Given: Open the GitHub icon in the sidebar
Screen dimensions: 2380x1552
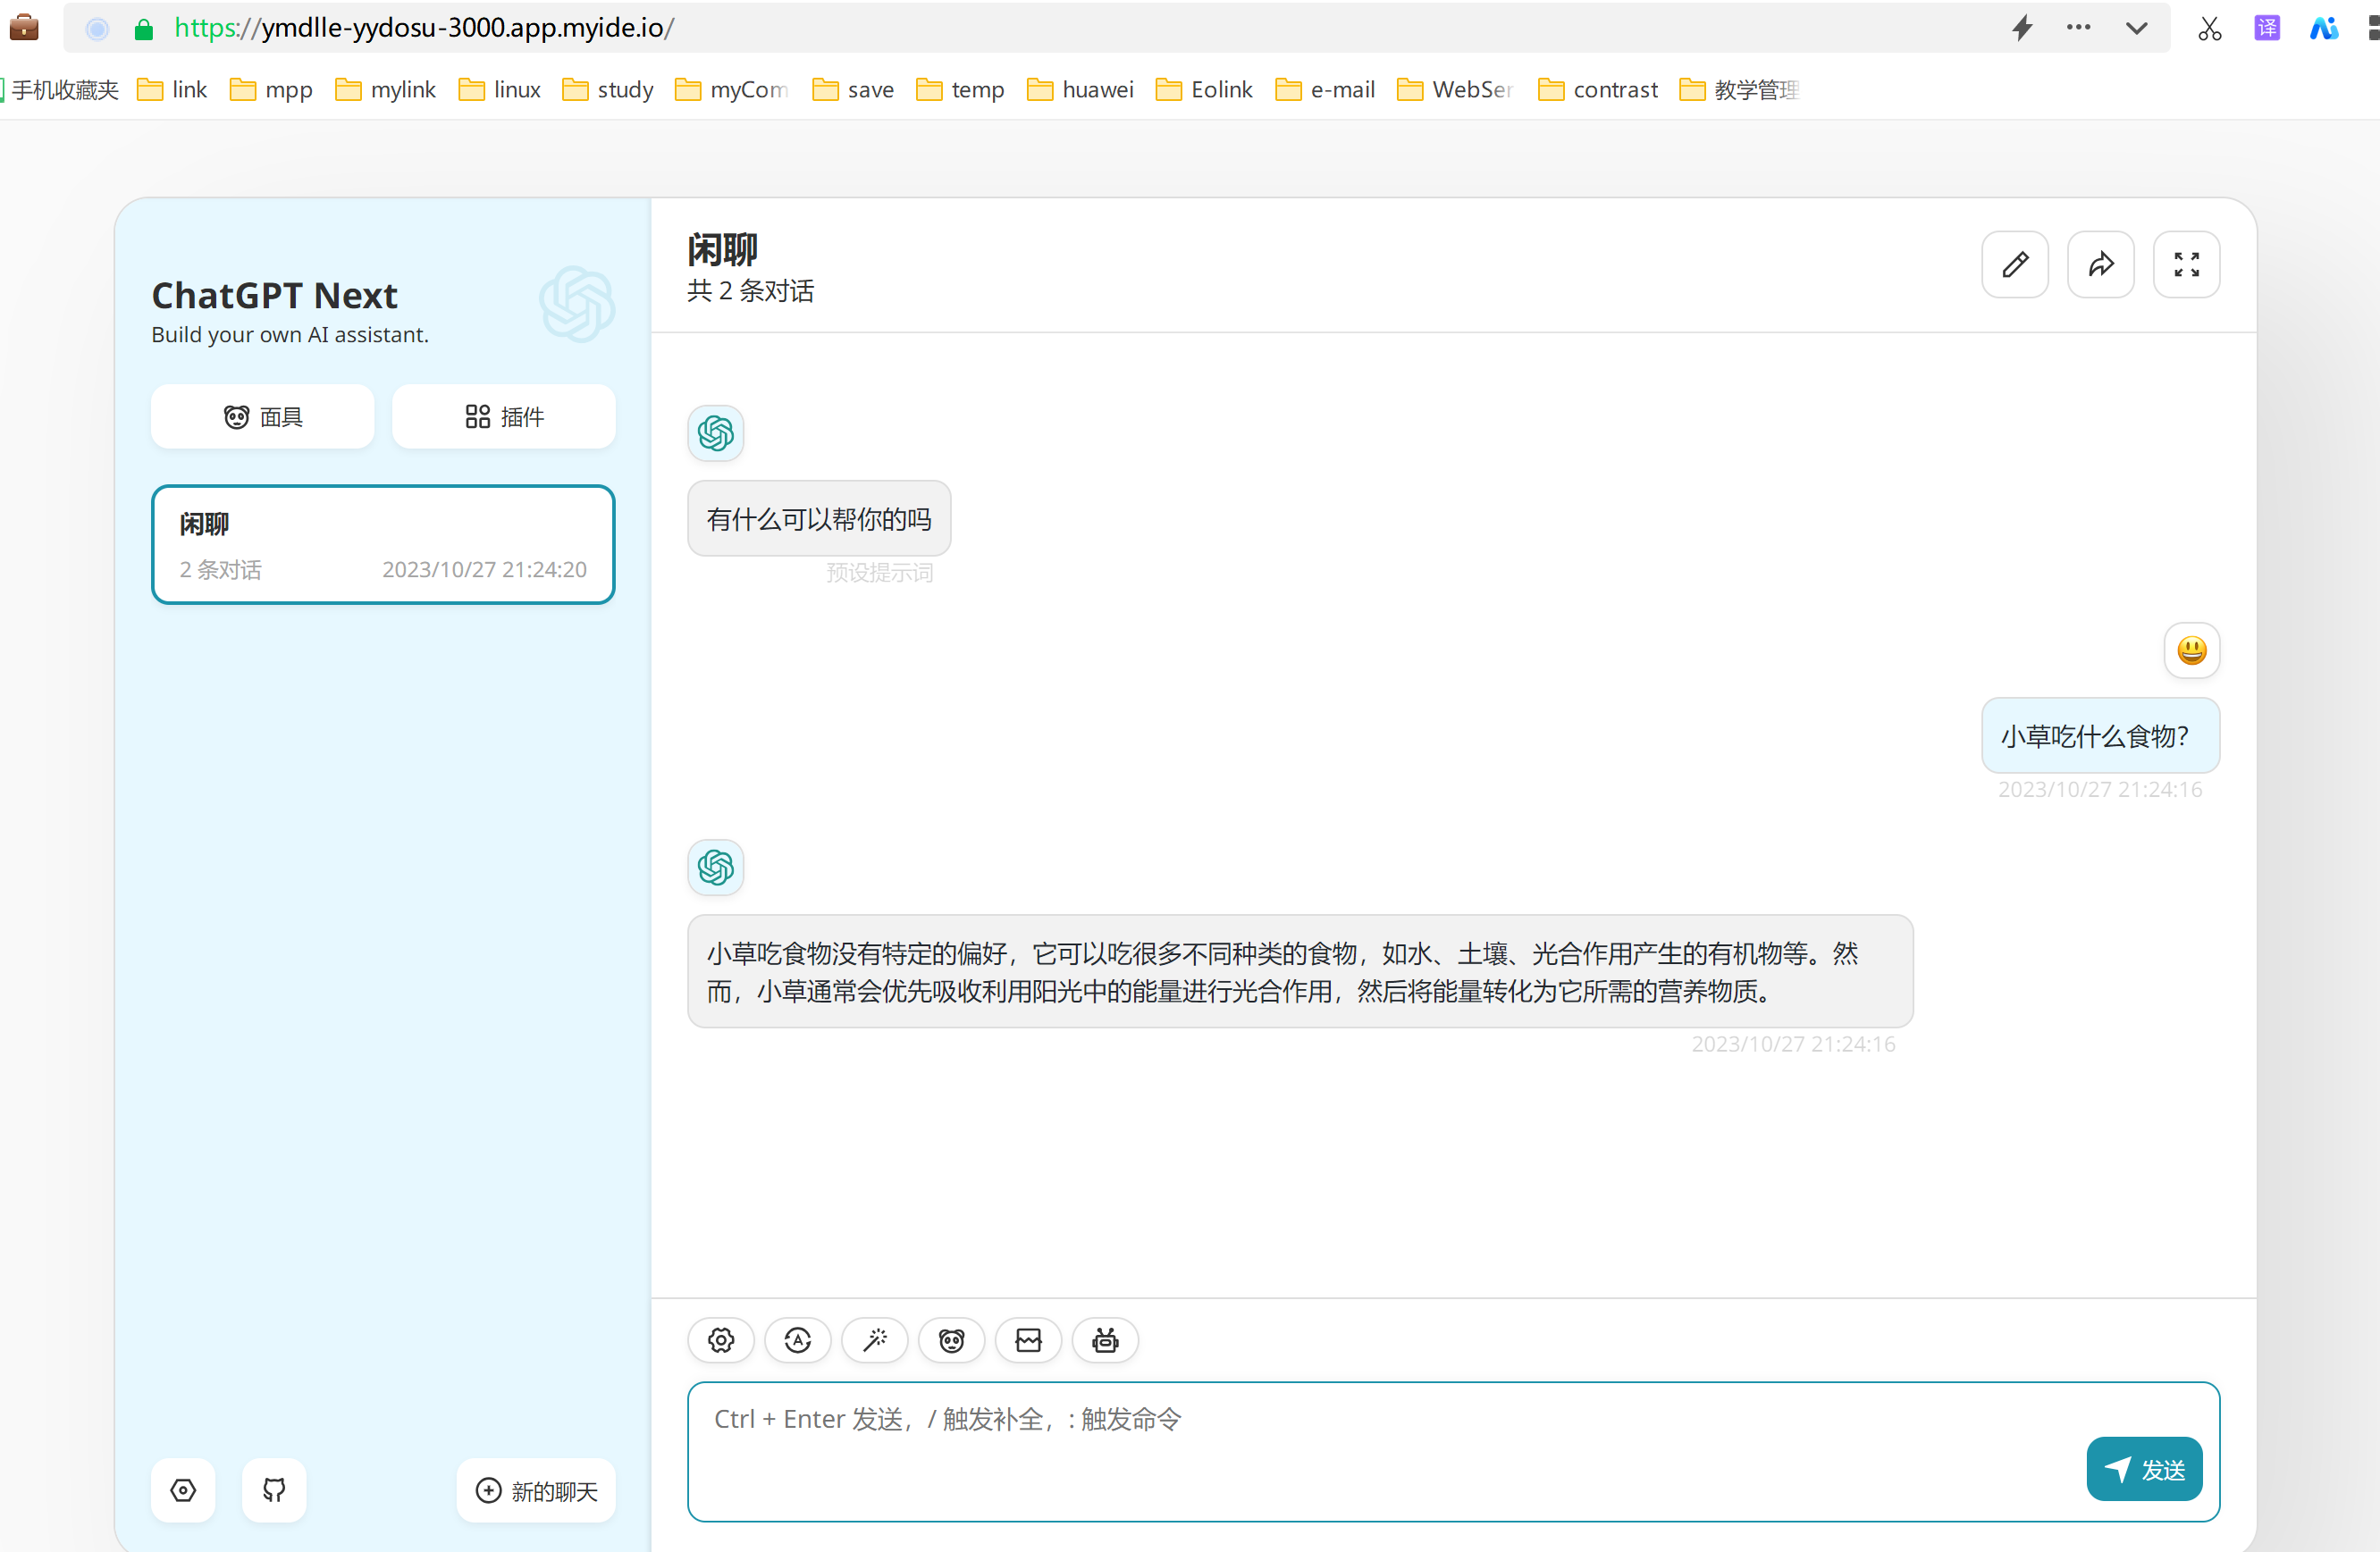Looking at the screenshot, I should 274,1490.
